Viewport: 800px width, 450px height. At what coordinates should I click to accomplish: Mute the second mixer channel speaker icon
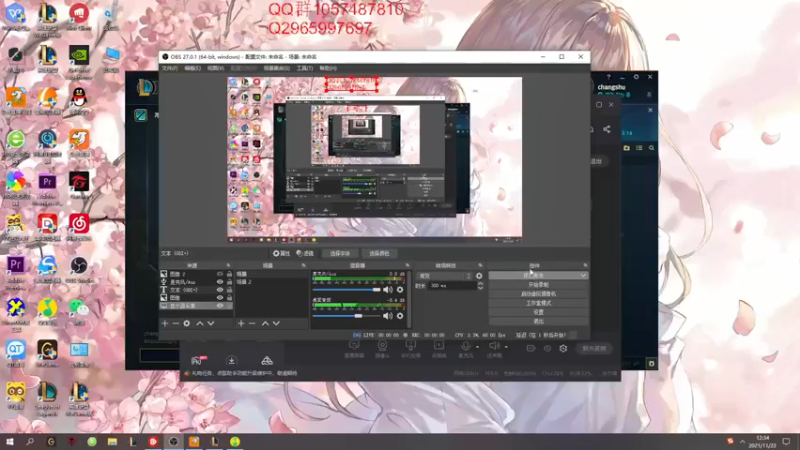[x=388, y=316]
